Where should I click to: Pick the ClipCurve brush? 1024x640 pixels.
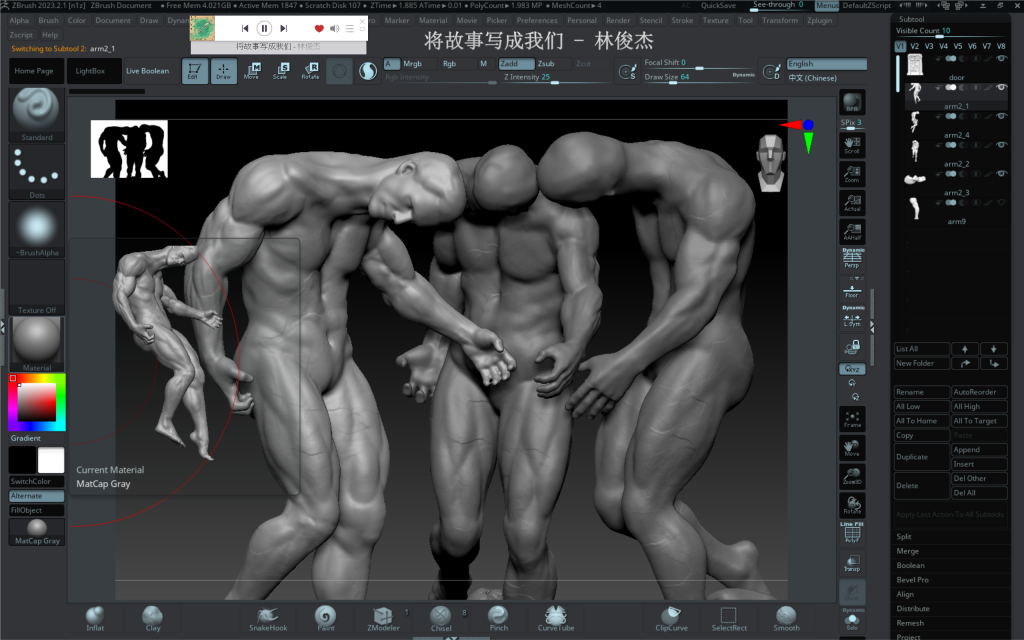672,618
